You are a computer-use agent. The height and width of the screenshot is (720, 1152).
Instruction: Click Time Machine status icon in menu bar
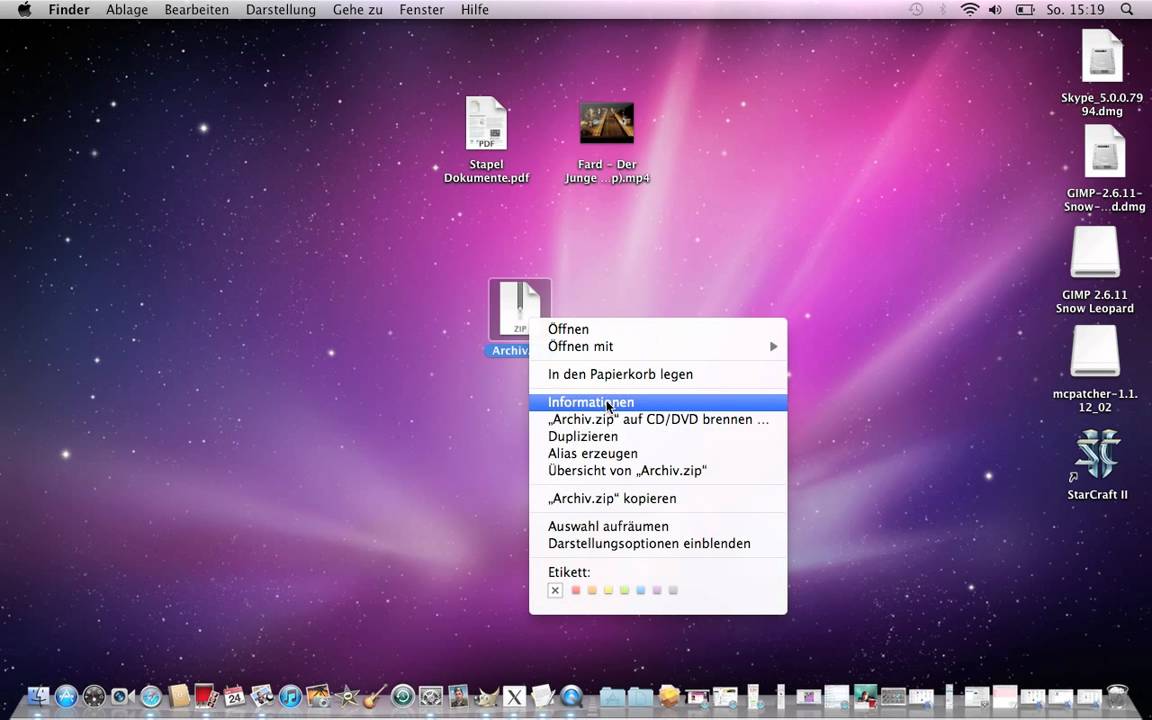[916, 10]
